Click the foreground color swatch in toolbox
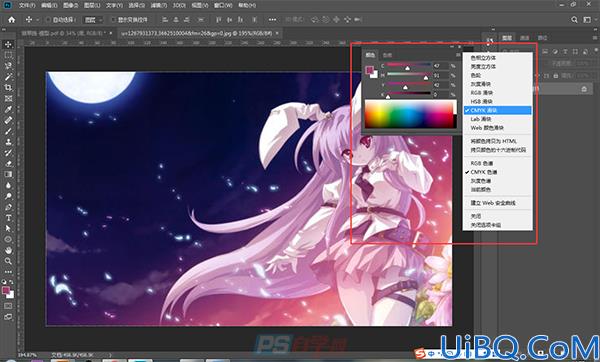 pos(6,291)
